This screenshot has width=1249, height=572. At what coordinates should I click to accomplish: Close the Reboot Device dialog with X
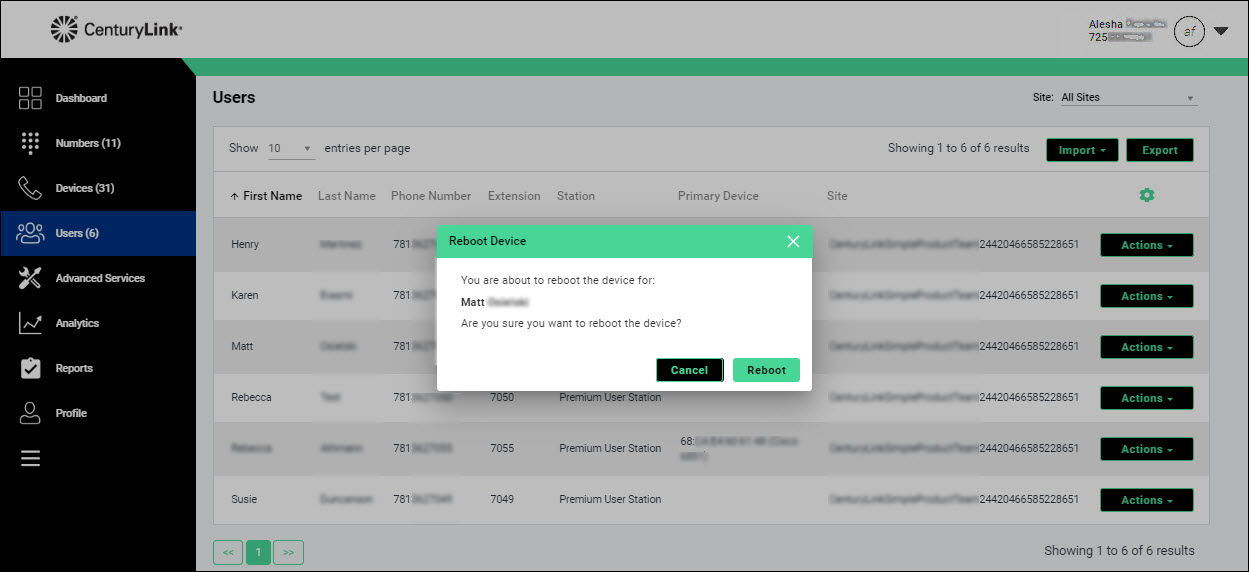click(x=793, y=241)
